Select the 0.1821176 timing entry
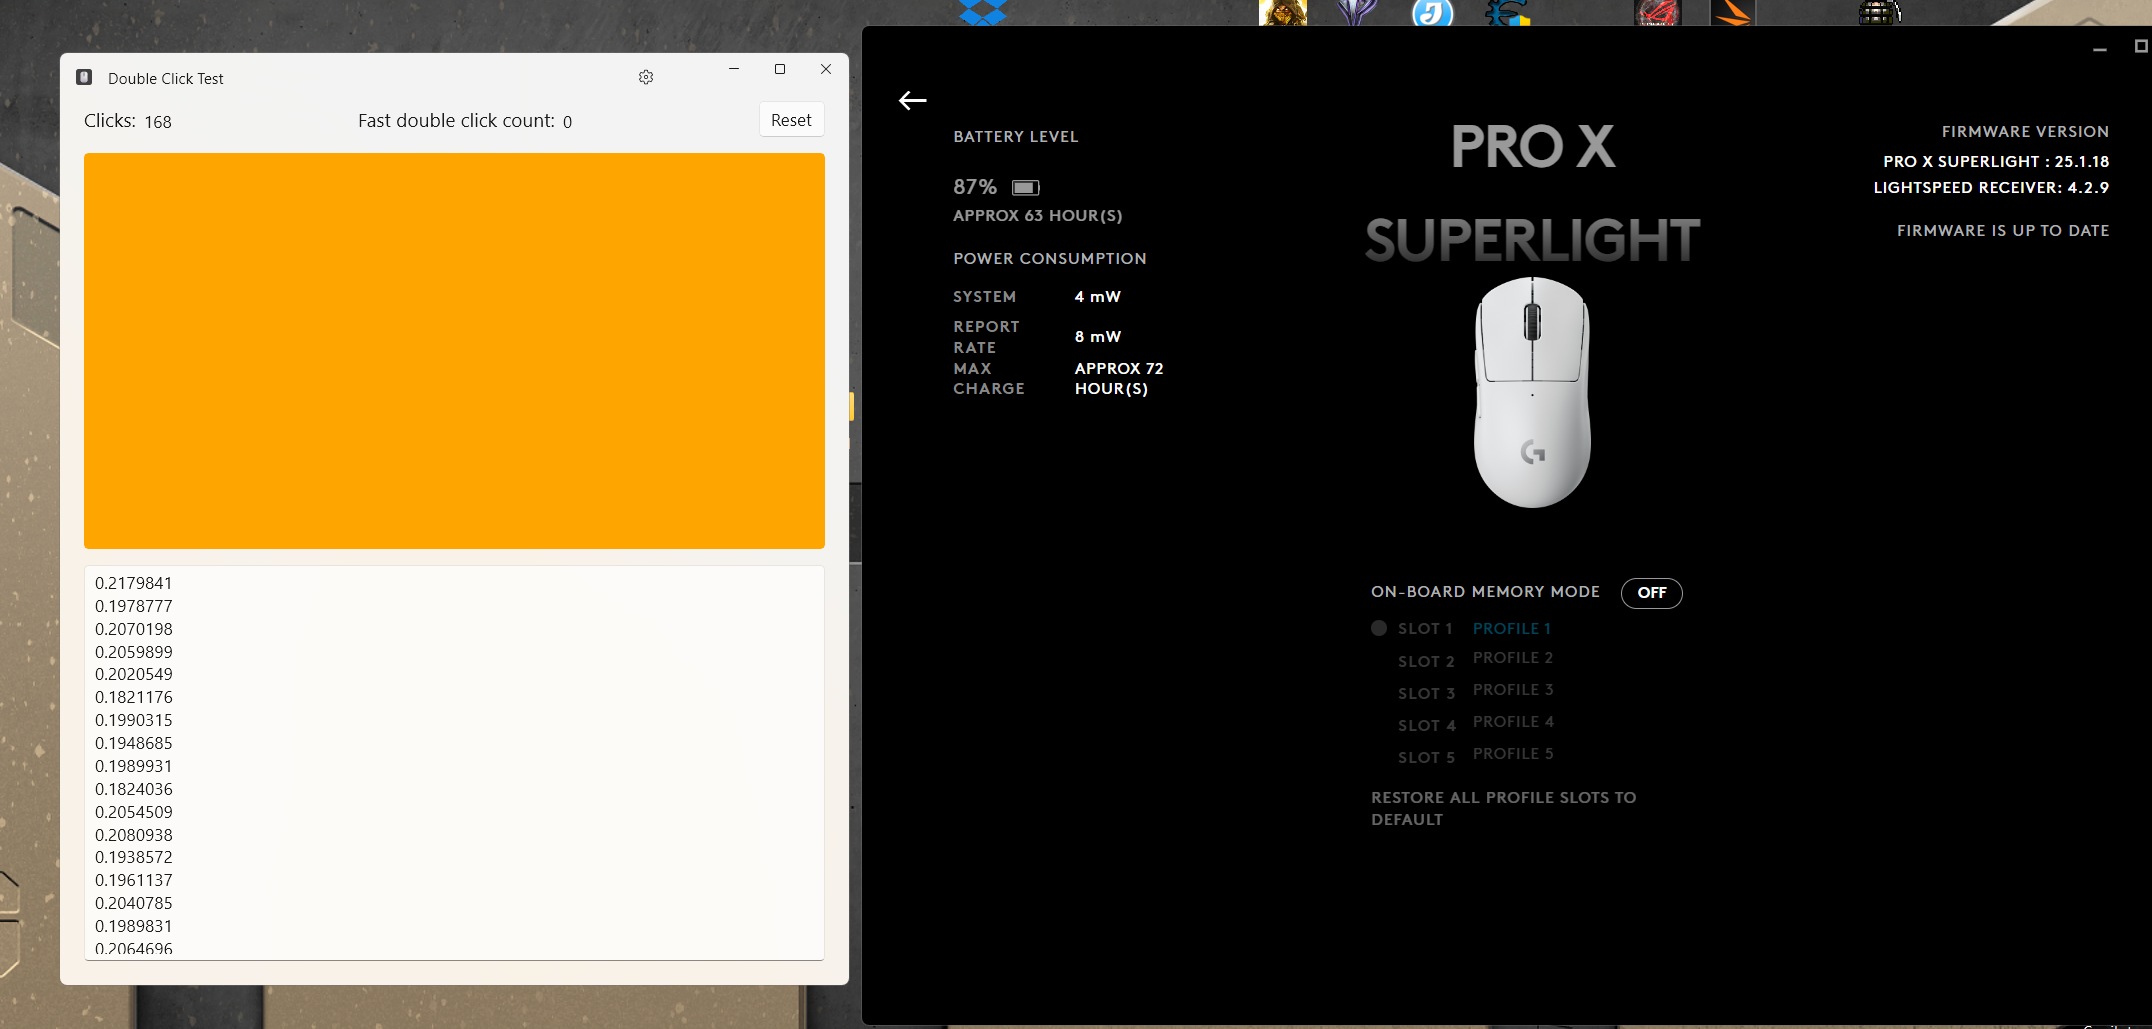 pos(134,697)
